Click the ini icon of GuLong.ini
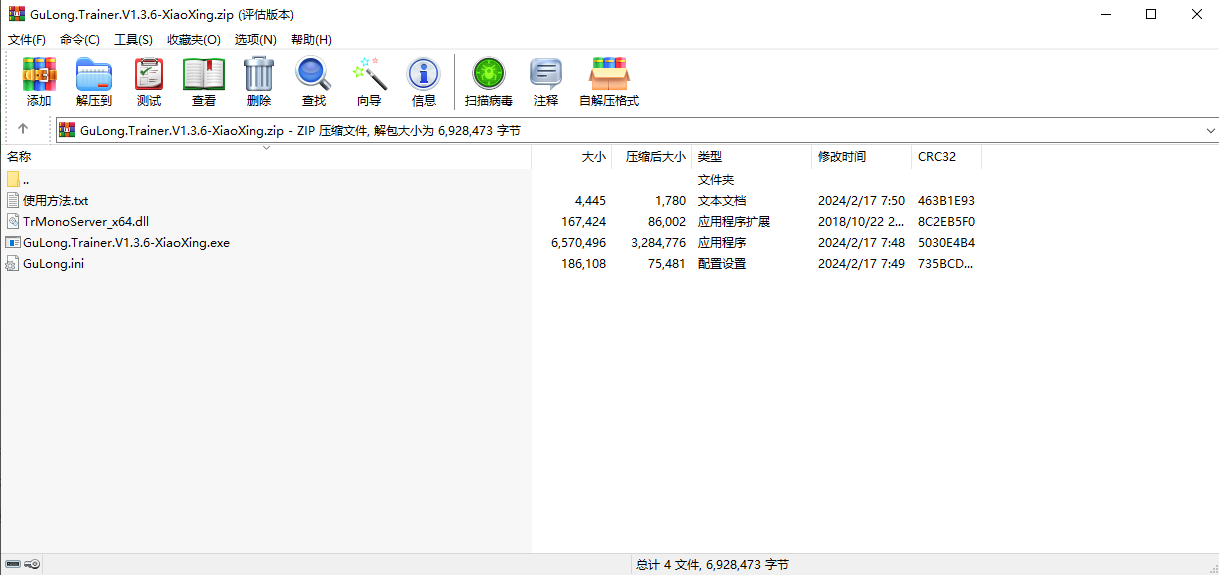The height and width of the screenshot is (575, 1219). [x=13, y=264]
